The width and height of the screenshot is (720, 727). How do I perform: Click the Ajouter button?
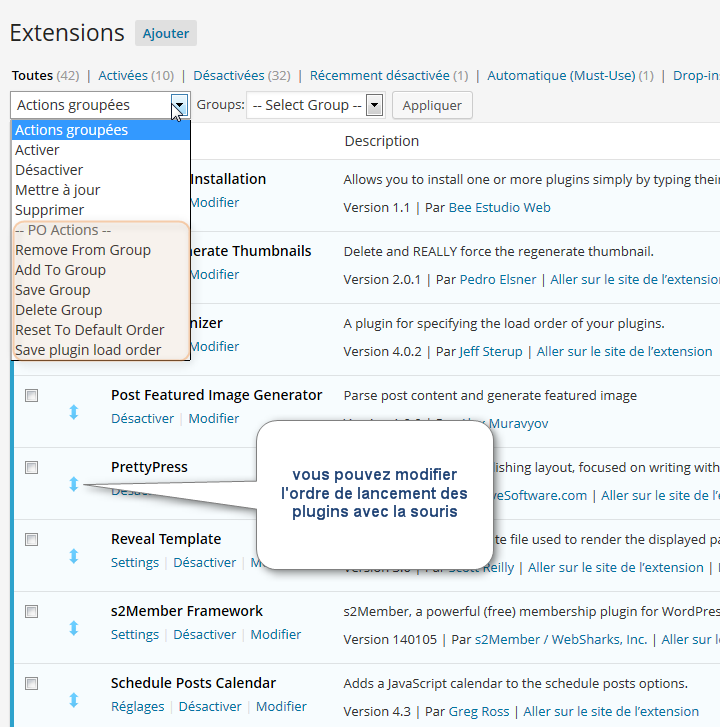pos(166,33)
